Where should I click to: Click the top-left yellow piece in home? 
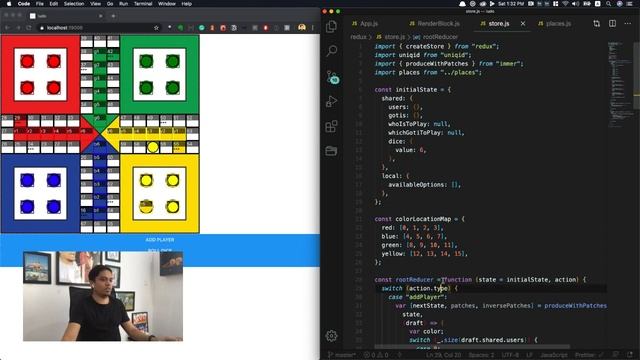(146, 180)
